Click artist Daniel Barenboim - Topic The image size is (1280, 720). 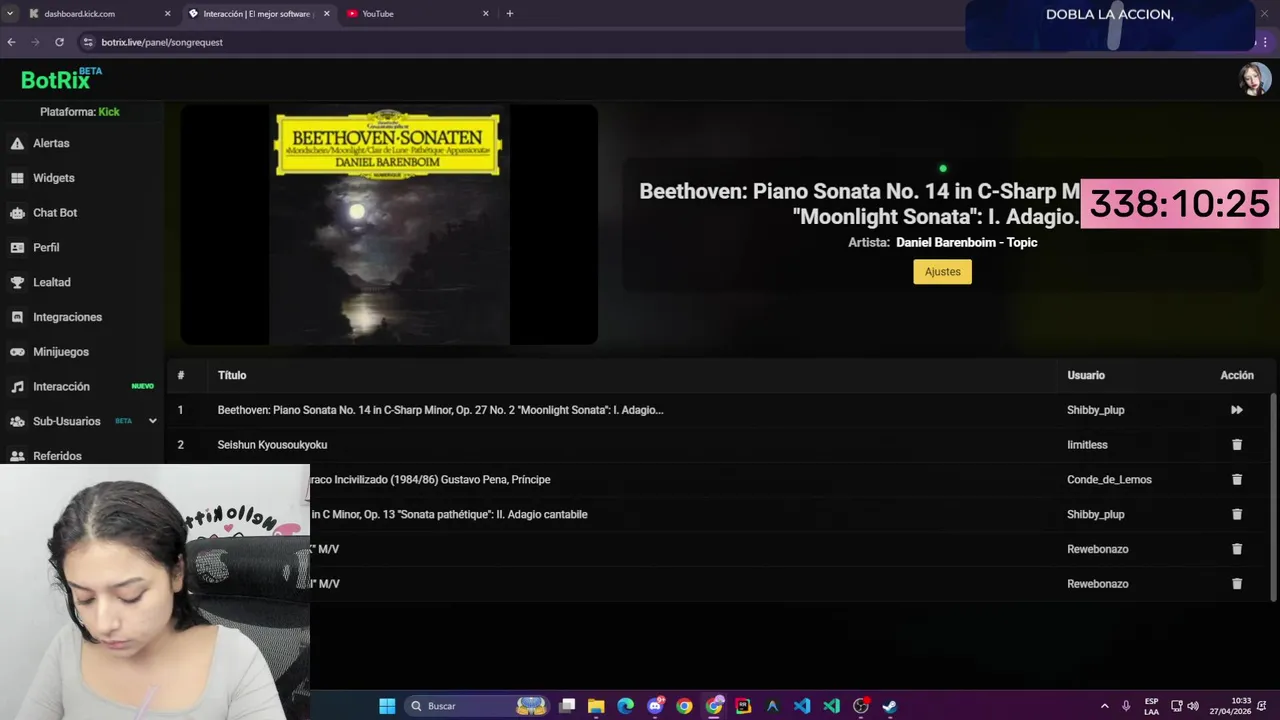(966, 243)
